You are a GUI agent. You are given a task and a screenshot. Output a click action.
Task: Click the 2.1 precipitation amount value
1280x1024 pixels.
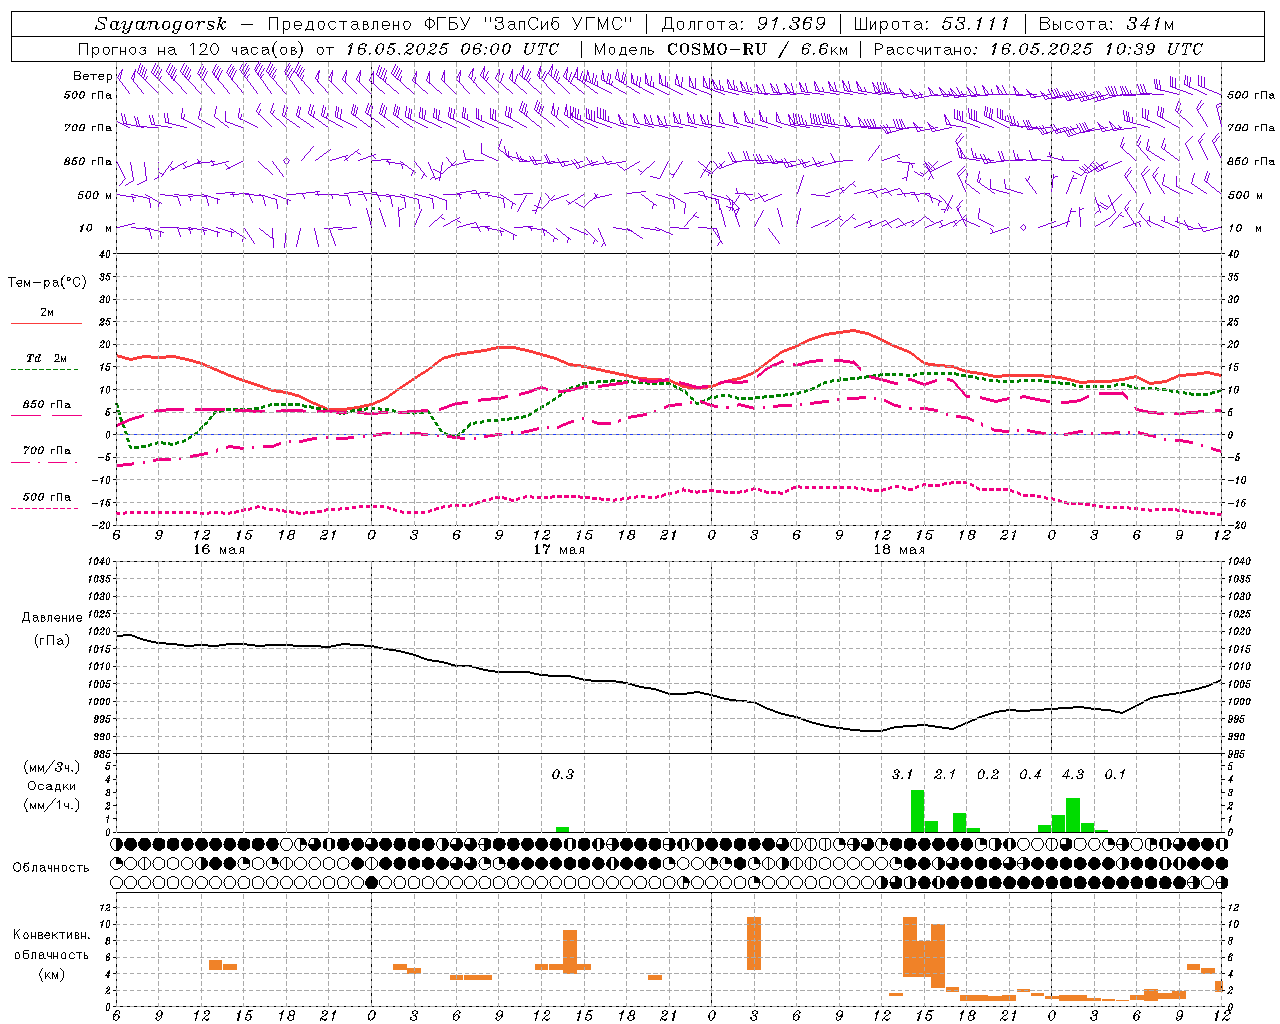point(945,774)
